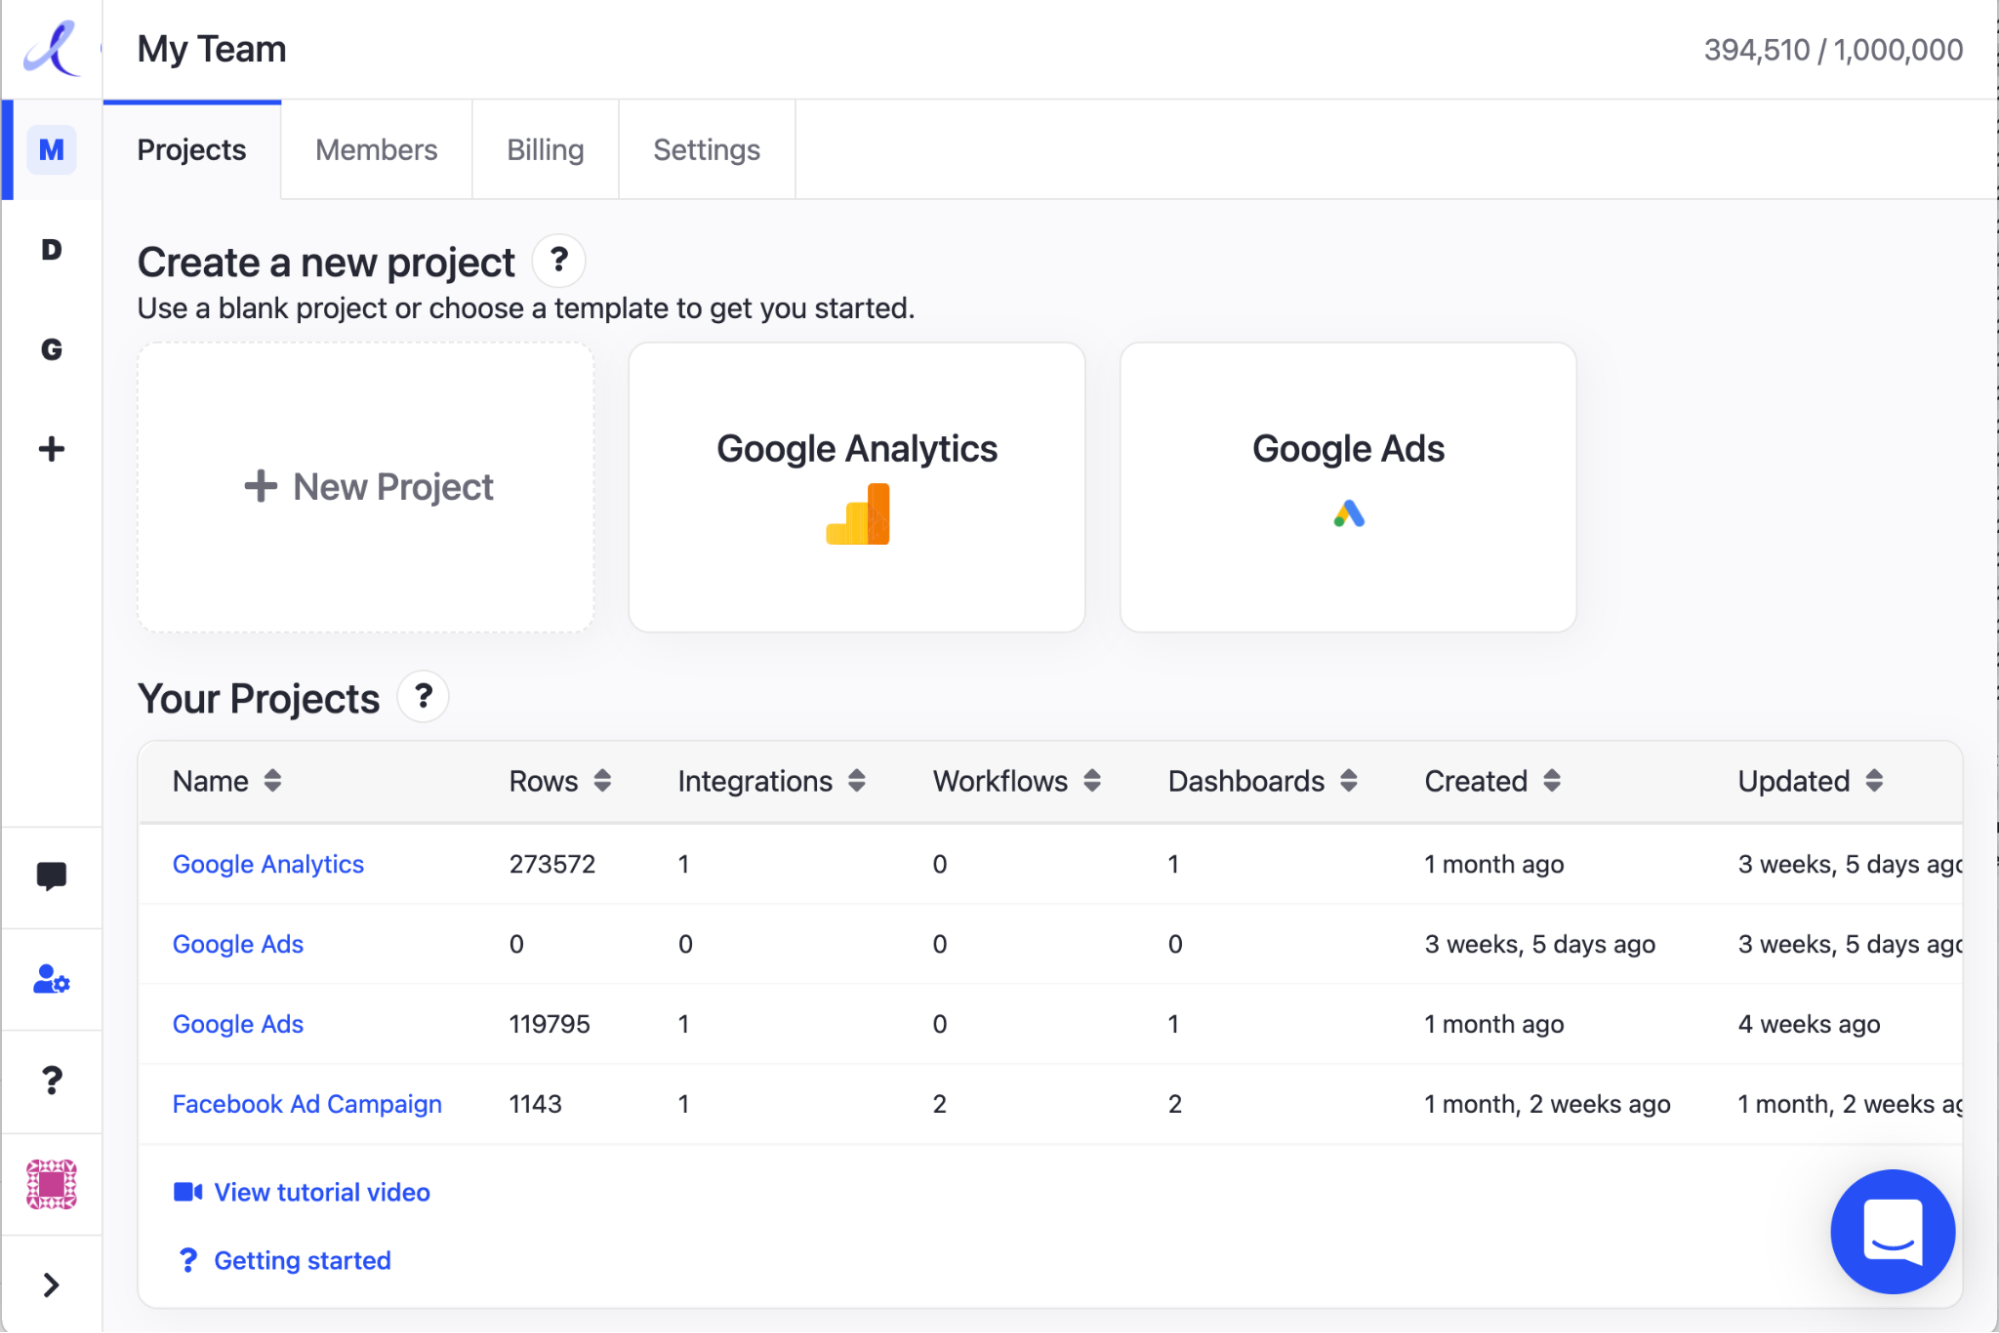Screen dimensions: 1999x1333
Task: Click the 394,510 / 1,000,000 usage counter
Action: 1833,50
